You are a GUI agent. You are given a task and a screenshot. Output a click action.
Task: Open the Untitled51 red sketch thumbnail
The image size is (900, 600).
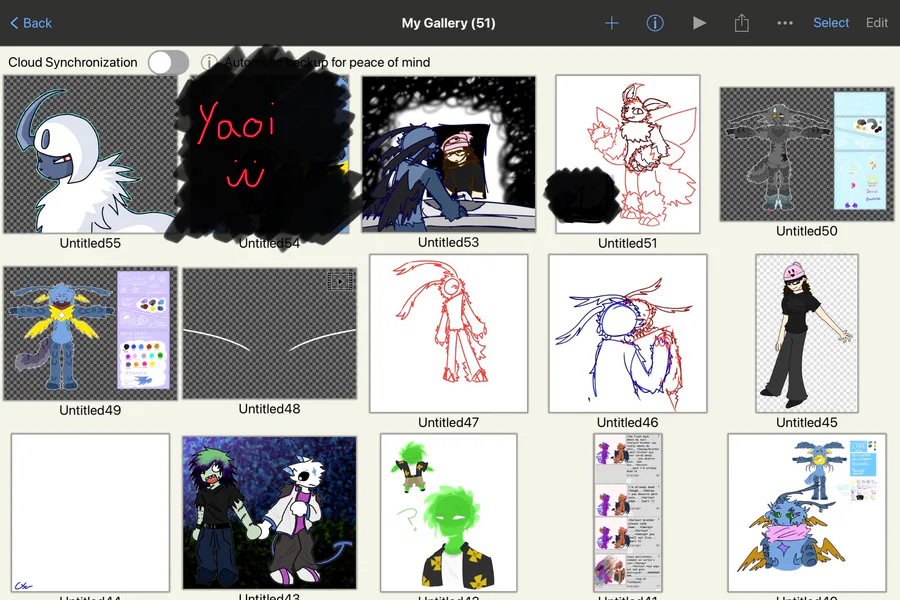coord(627,154)
